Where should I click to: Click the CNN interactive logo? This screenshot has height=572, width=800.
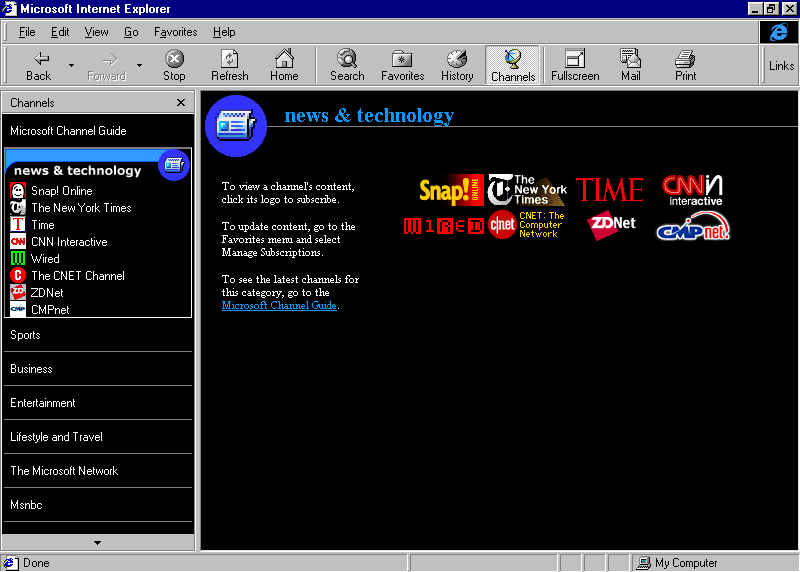click(693, 190)
